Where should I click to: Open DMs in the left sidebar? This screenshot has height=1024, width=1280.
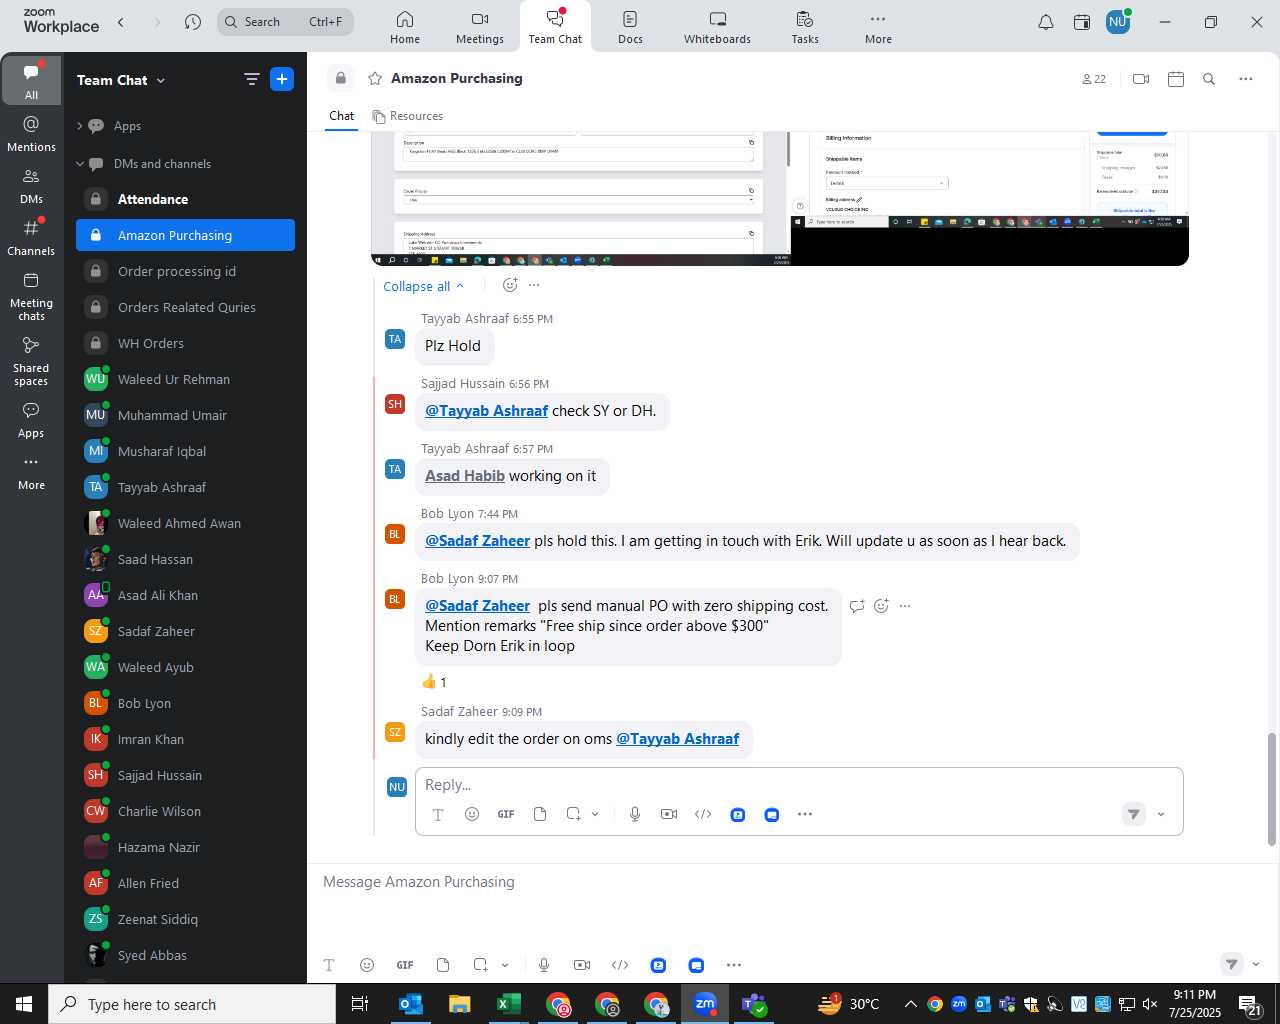[x=31, y=185]
